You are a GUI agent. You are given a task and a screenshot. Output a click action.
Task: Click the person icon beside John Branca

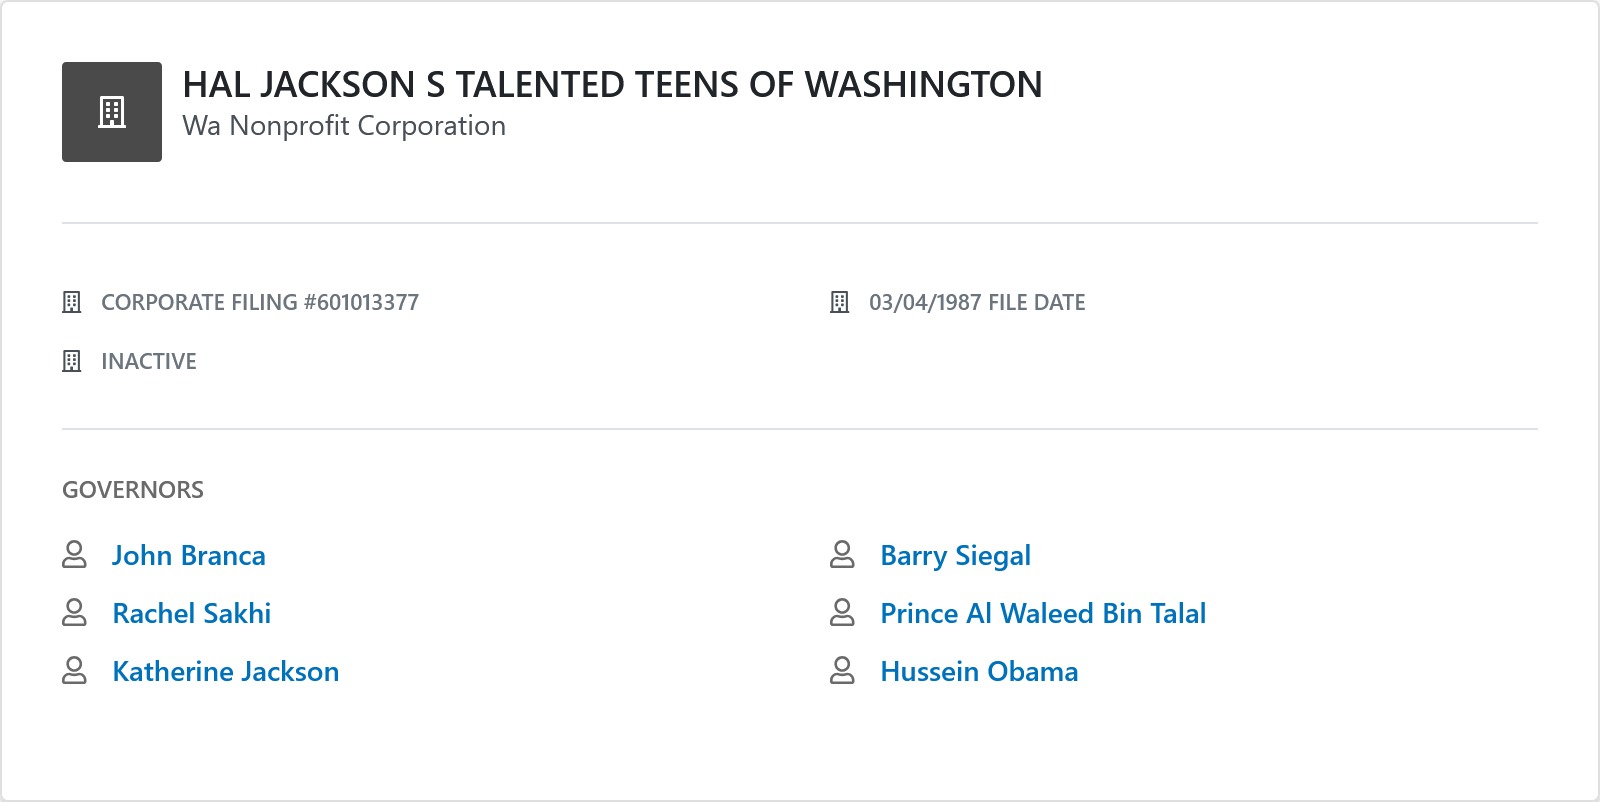pos(75,555)
